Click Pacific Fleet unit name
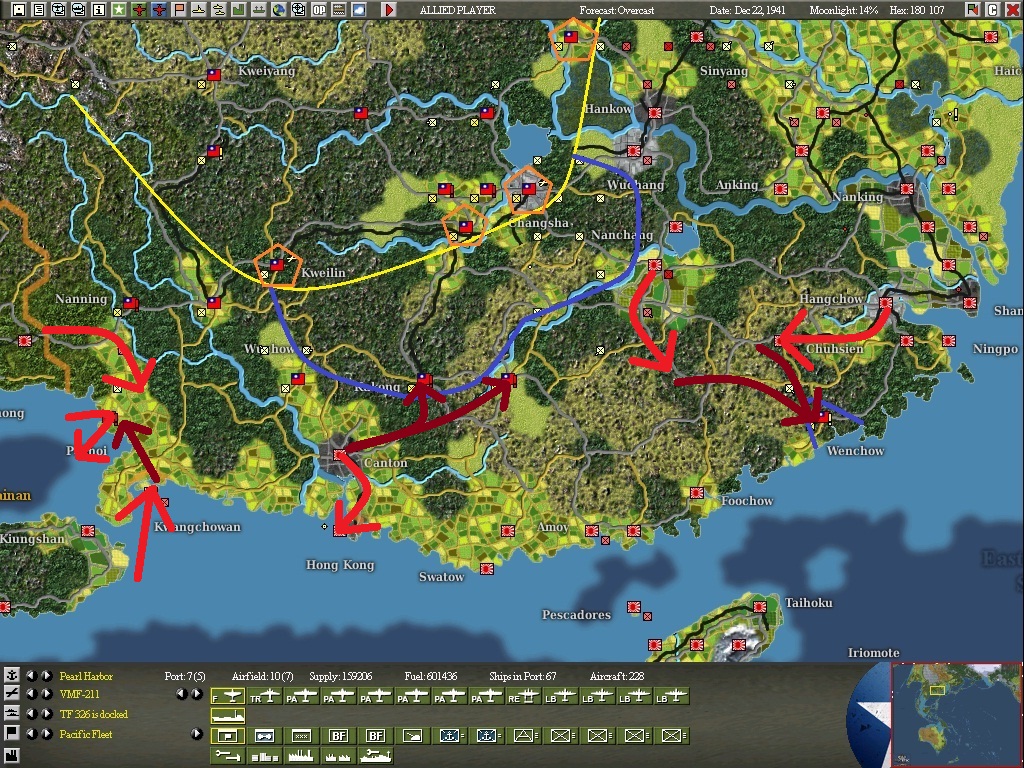1024x768 pixels. pyautogui.click(x=86, y=734)
